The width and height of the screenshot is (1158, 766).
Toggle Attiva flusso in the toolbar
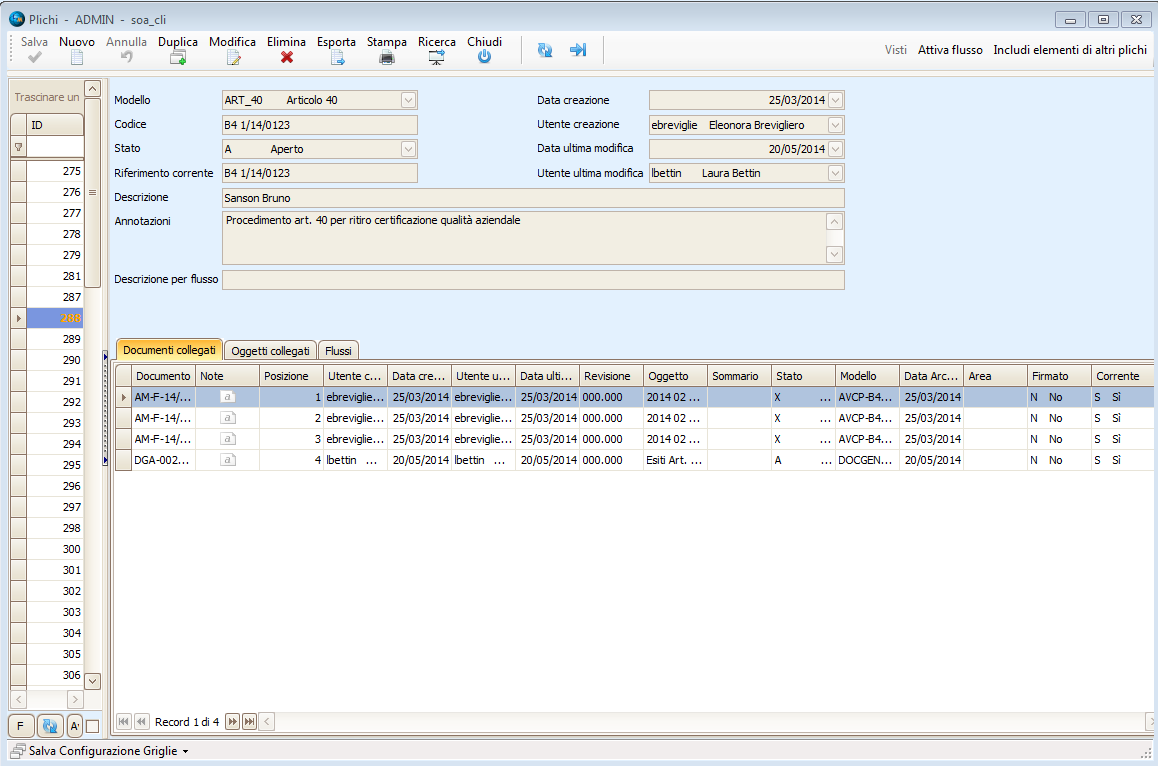point(950,50)
